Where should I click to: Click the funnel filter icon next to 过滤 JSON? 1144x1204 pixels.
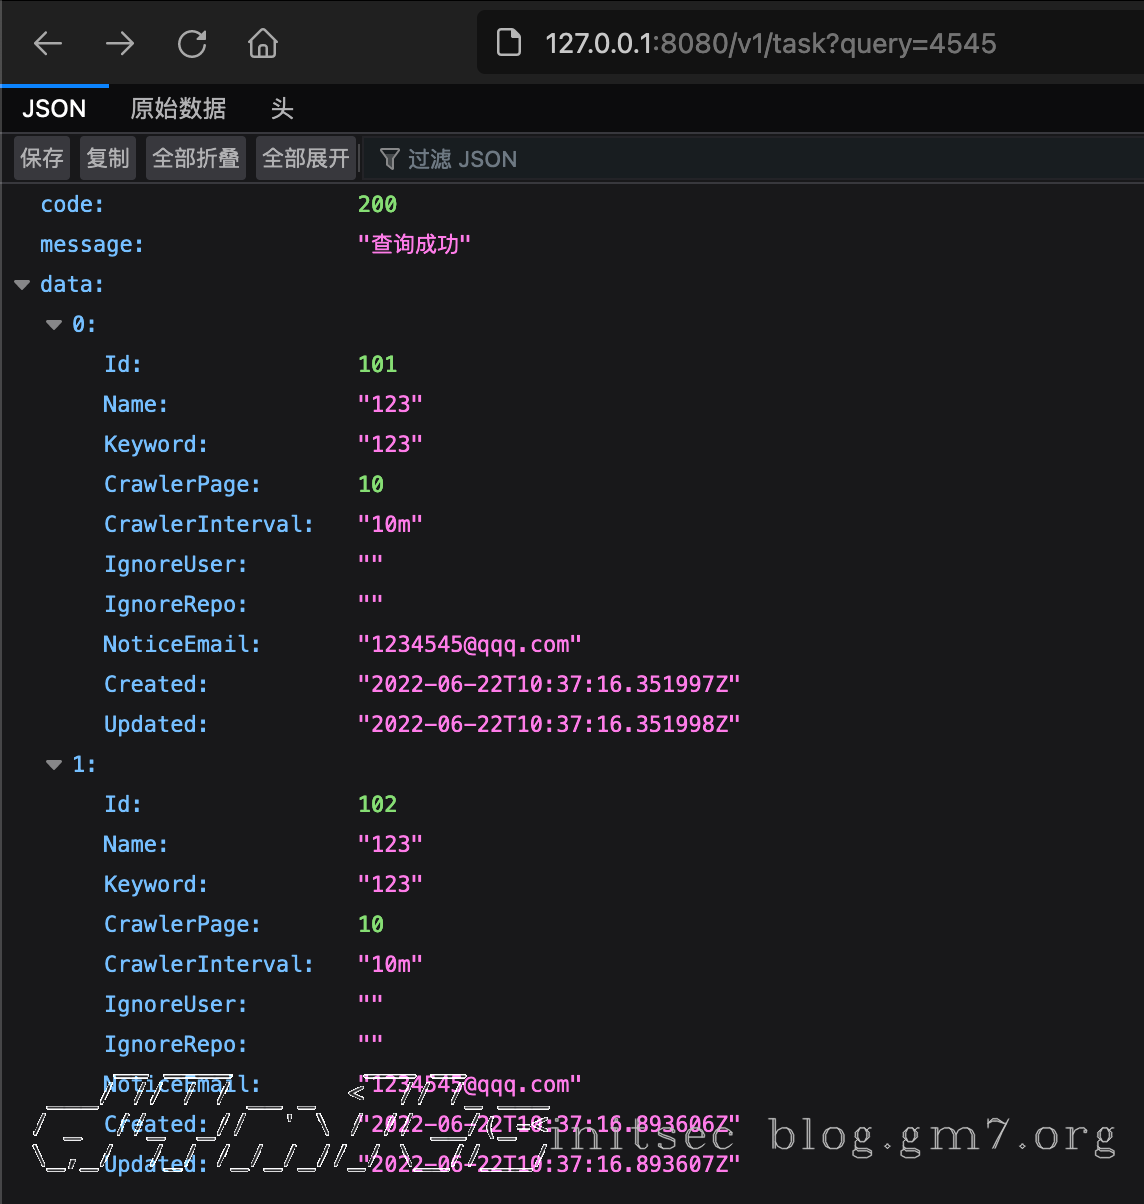tap(388, 158)
